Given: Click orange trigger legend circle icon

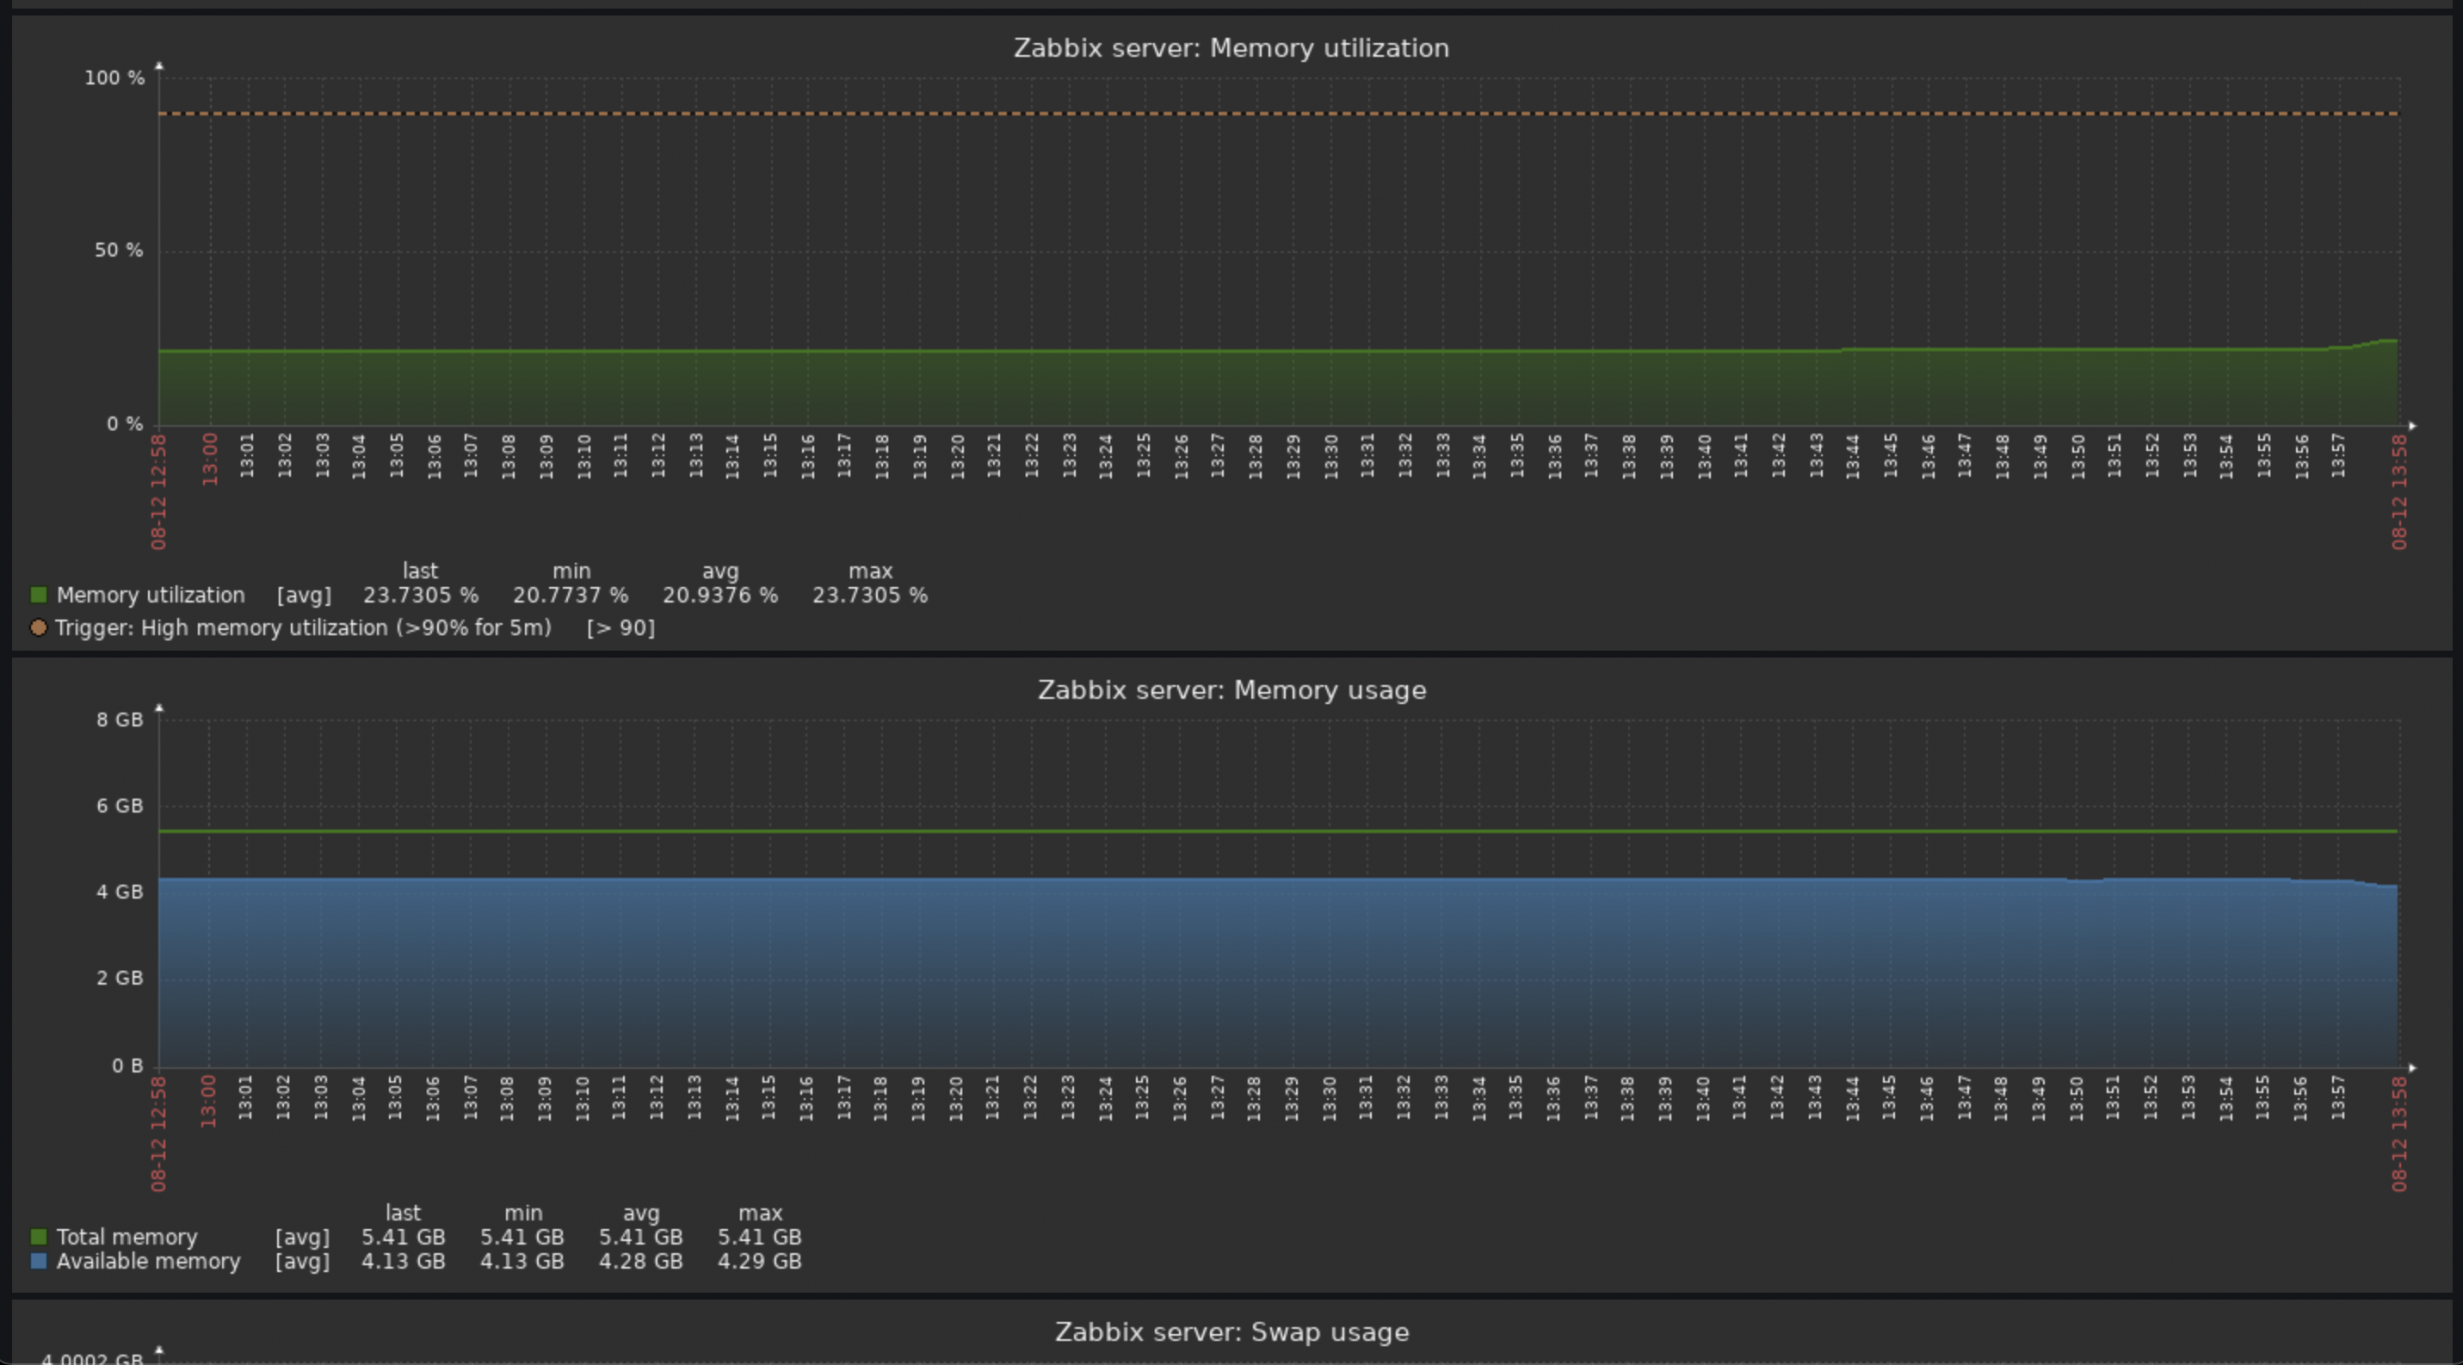Looking at the screenshot, I should (38, 628).
